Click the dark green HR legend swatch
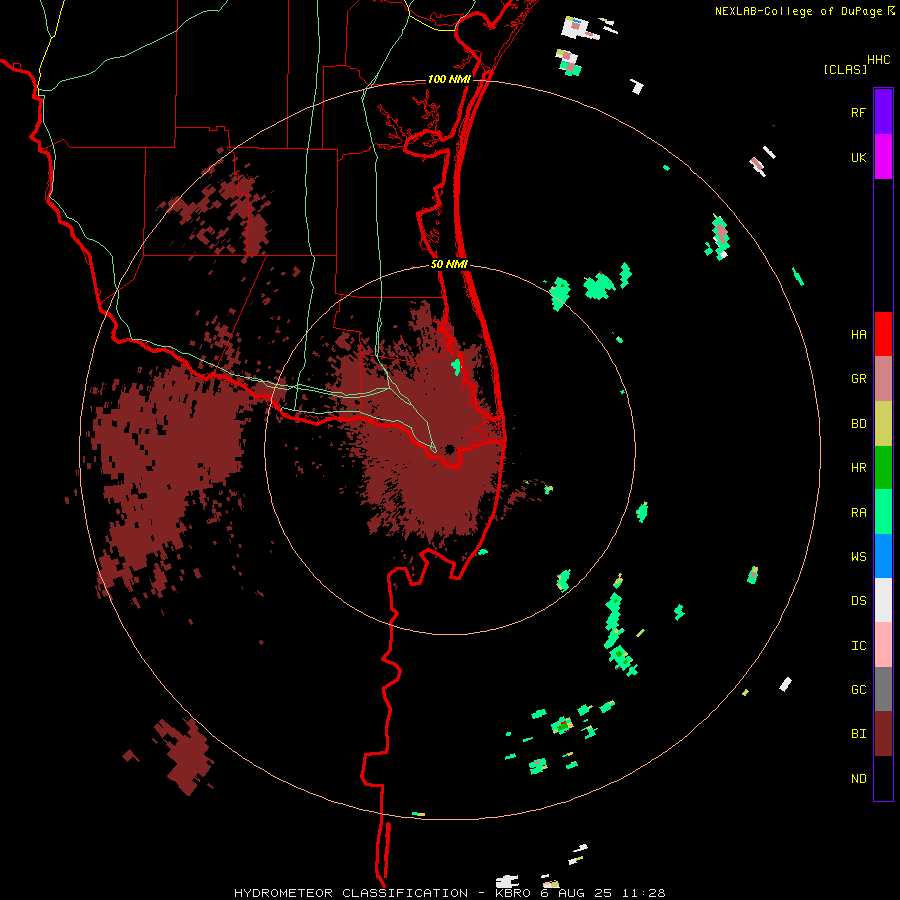The height and width of the screenshot is (900, 900). click(x=883, y=467)
